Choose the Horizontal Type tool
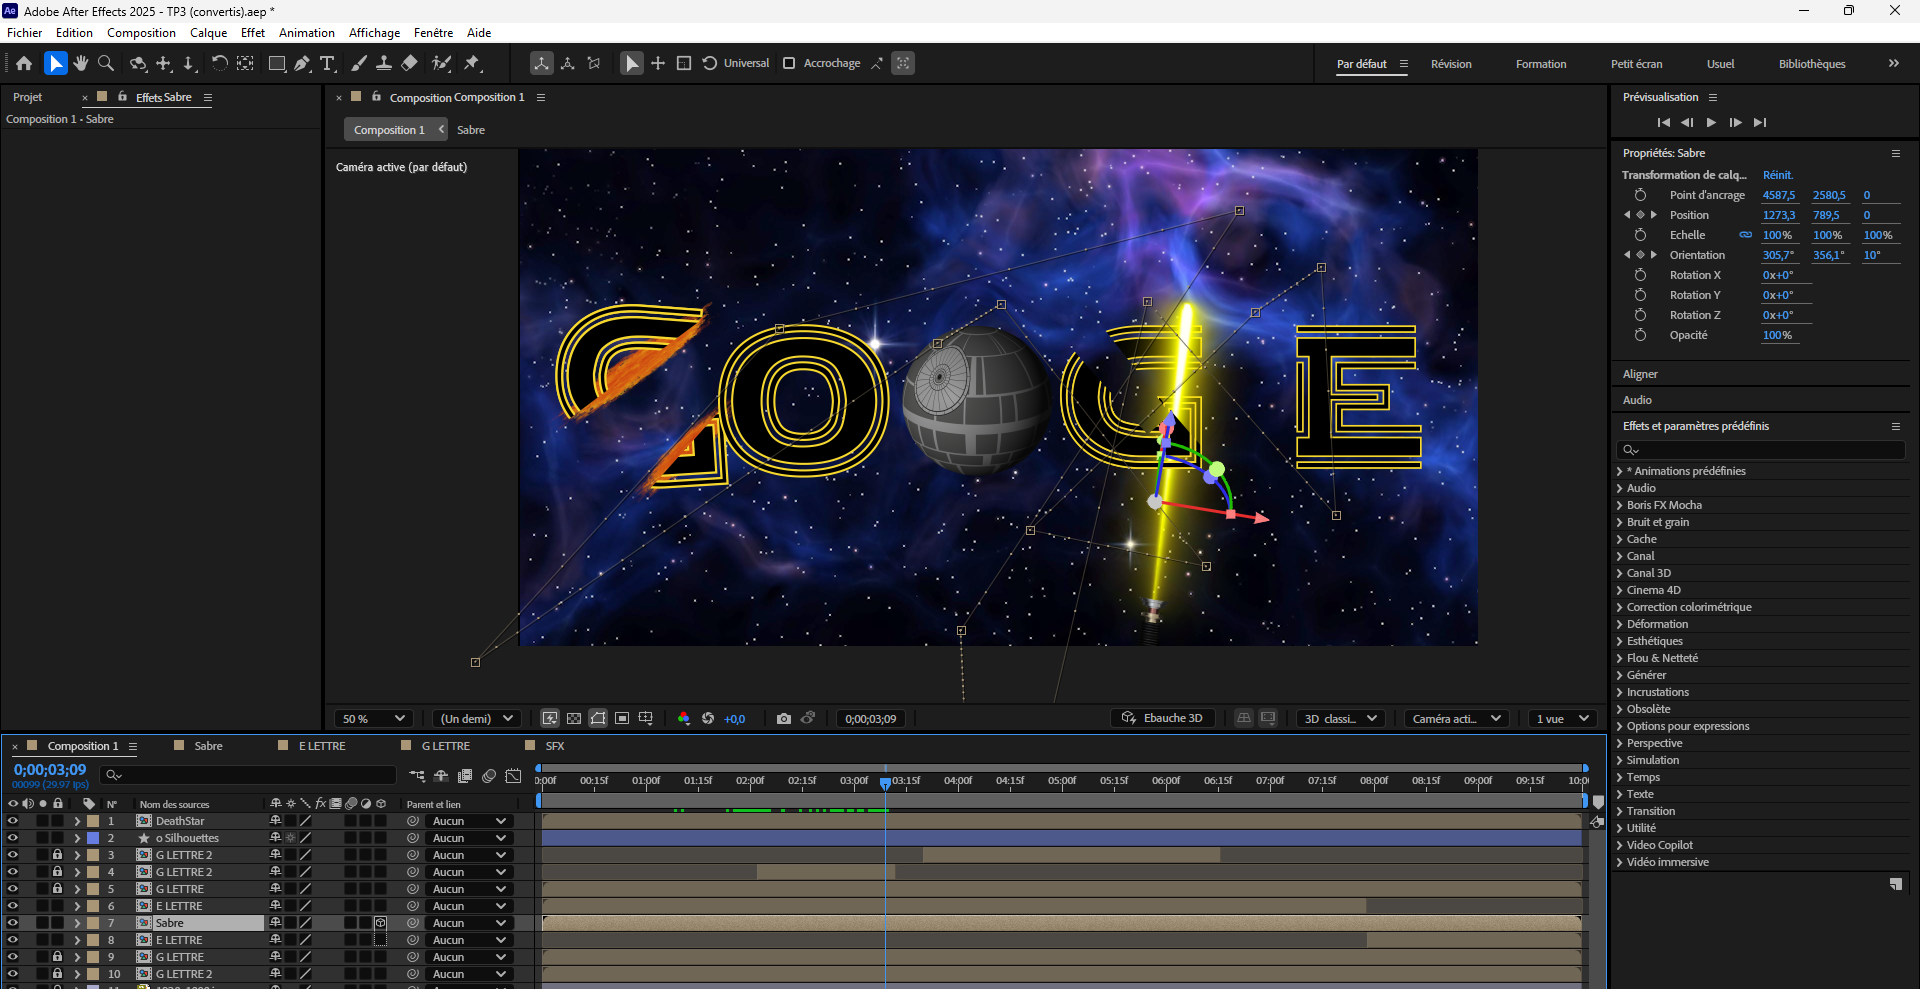Viewport: 1920px width, 989px height. [327, 63]
